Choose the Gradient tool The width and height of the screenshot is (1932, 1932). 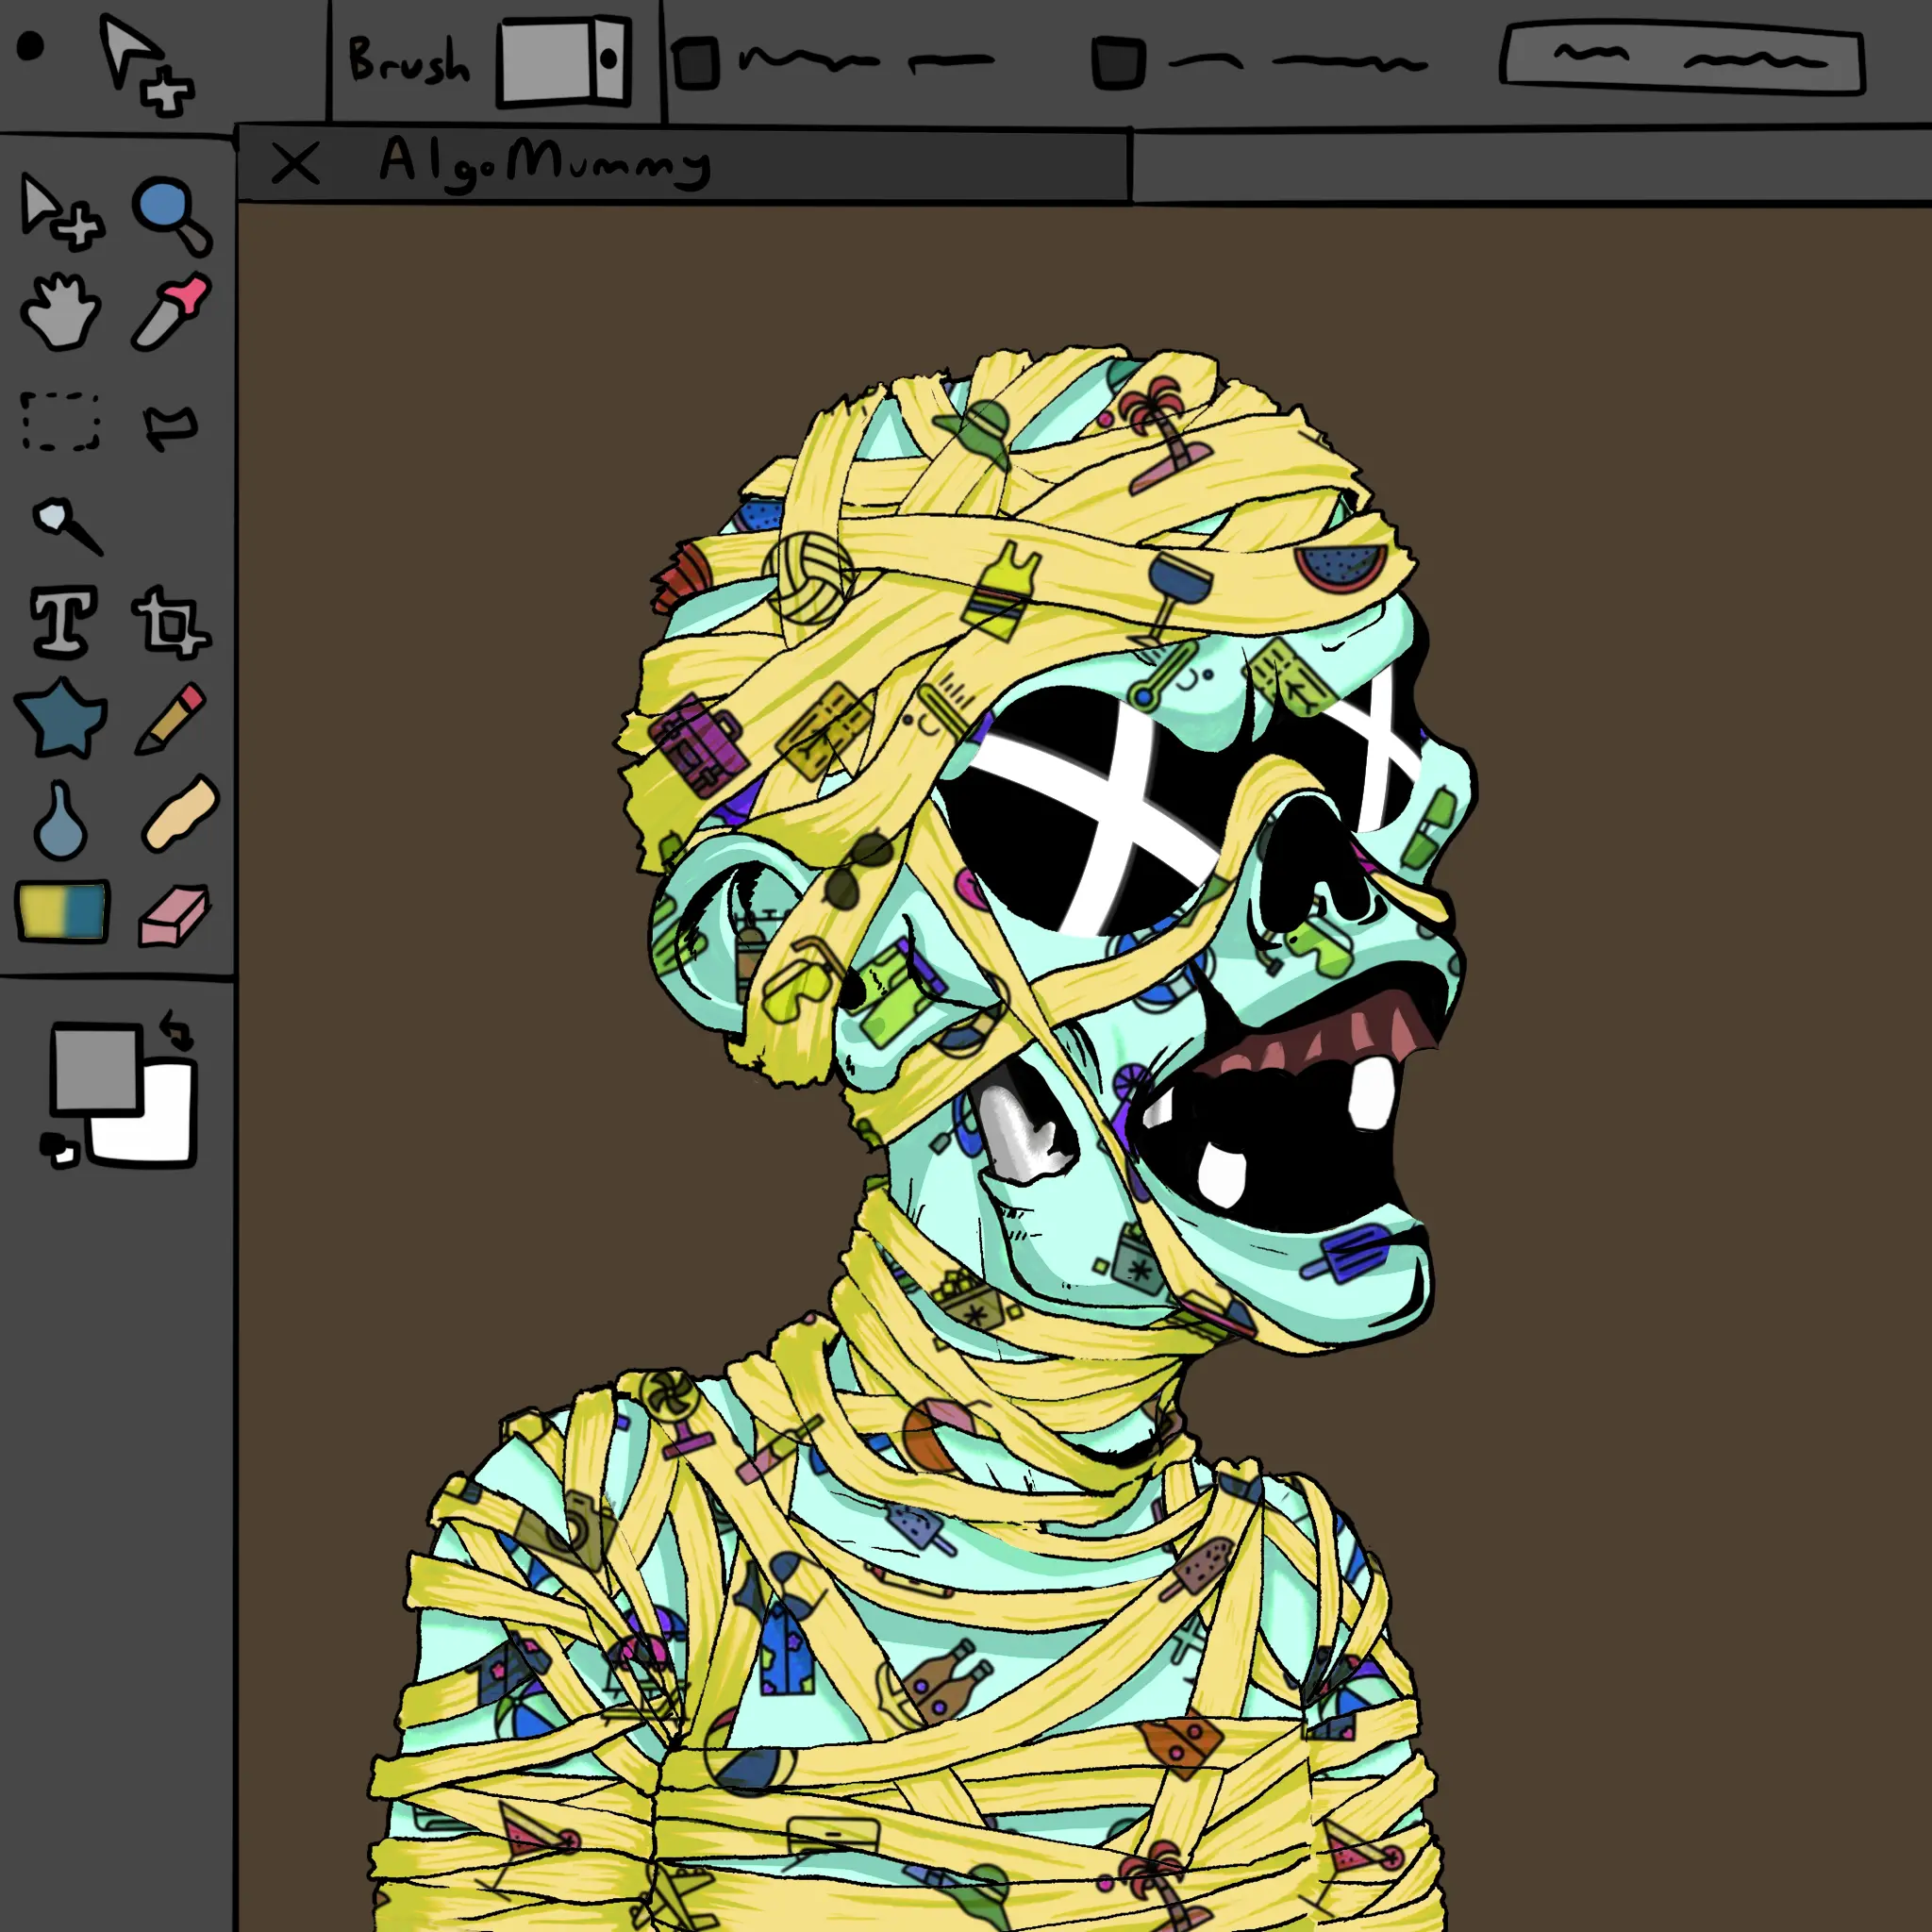pyautogui.click(x=62, y=911)
